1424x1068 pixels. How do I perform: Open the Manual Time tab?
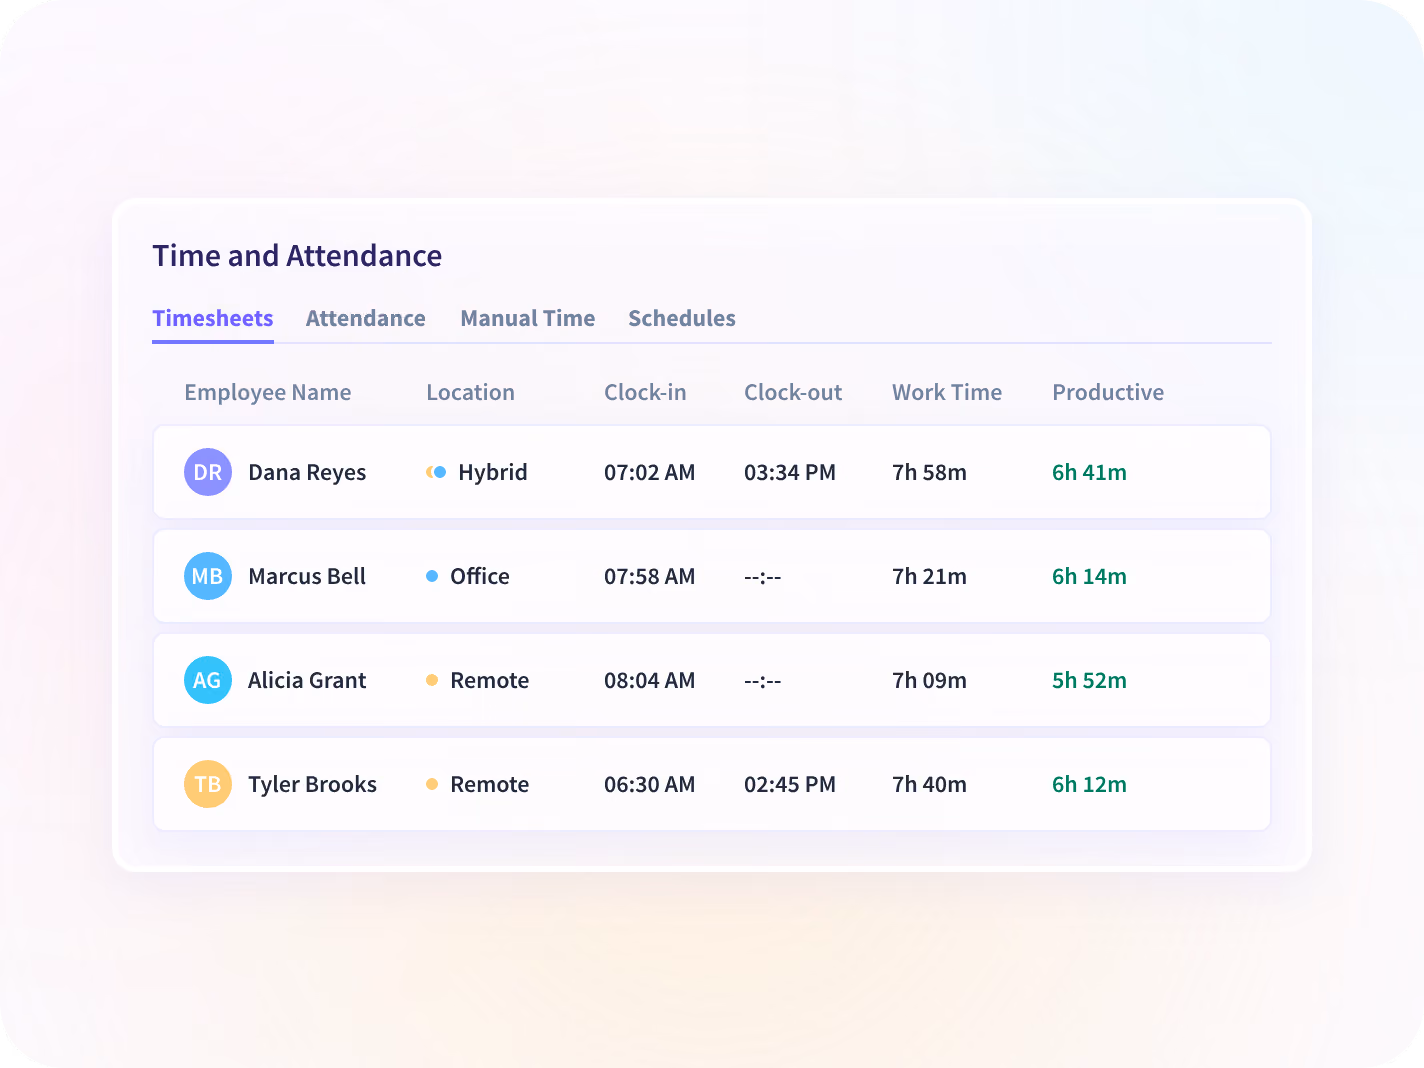point(528,318)
